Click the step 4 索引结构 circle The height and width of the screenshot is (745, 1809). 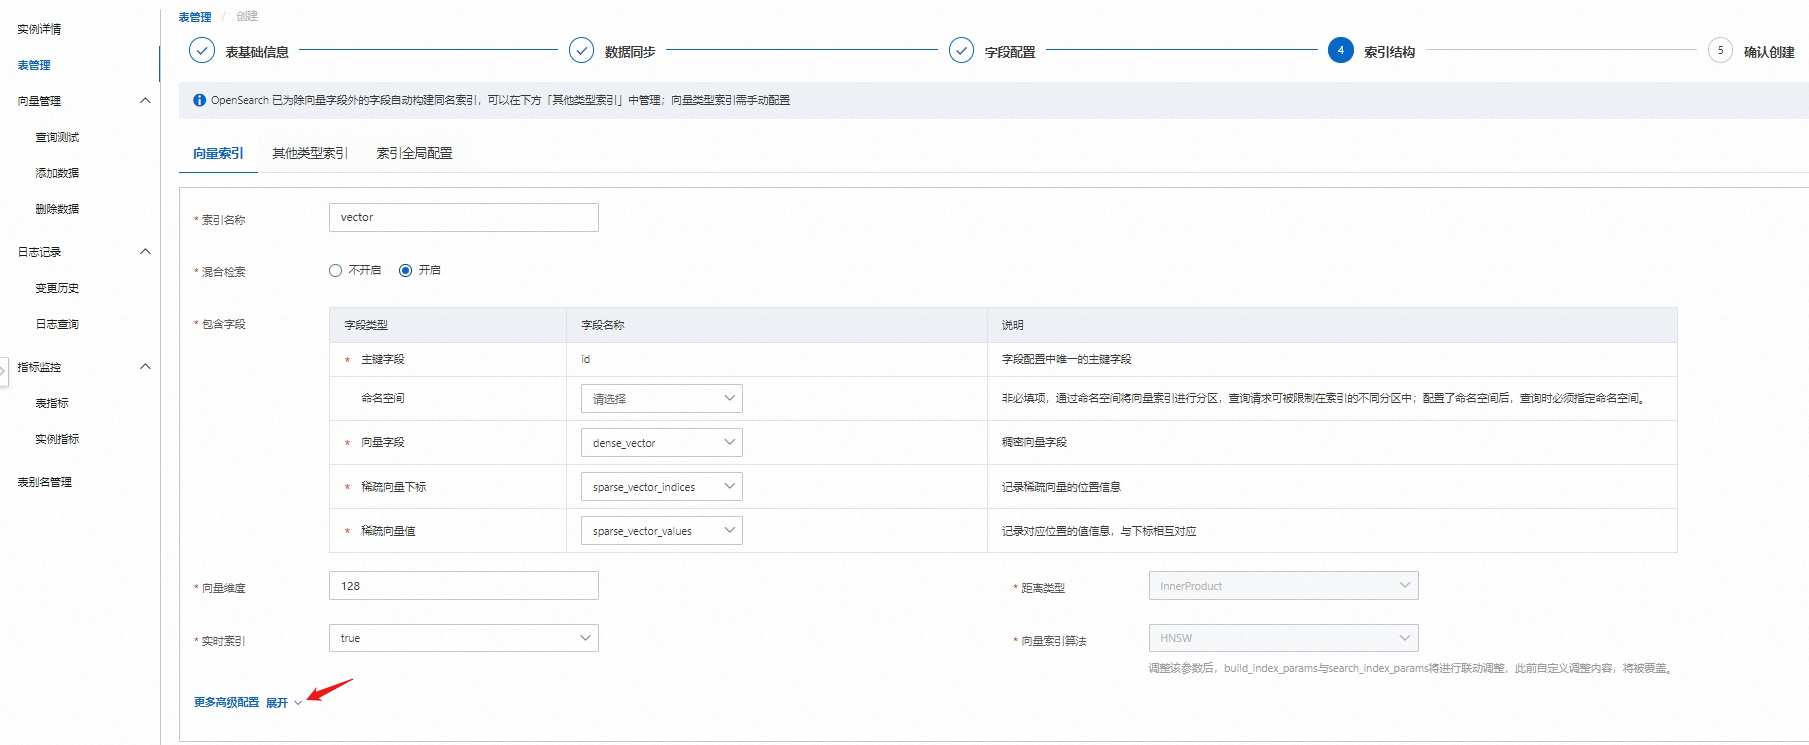1341,50
